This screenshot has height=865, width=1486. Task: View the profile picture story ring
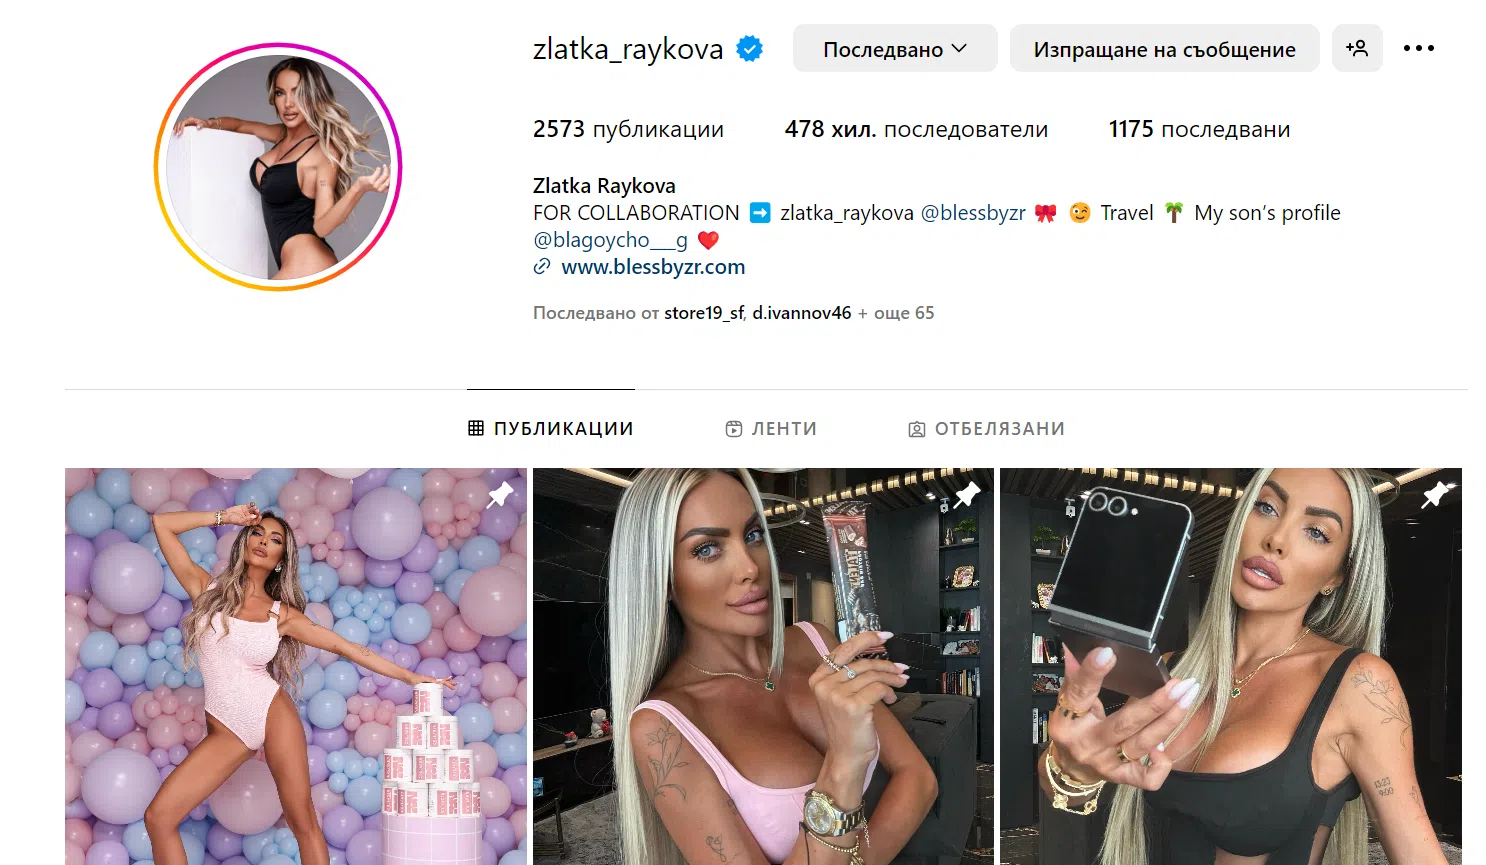point(278,167)
